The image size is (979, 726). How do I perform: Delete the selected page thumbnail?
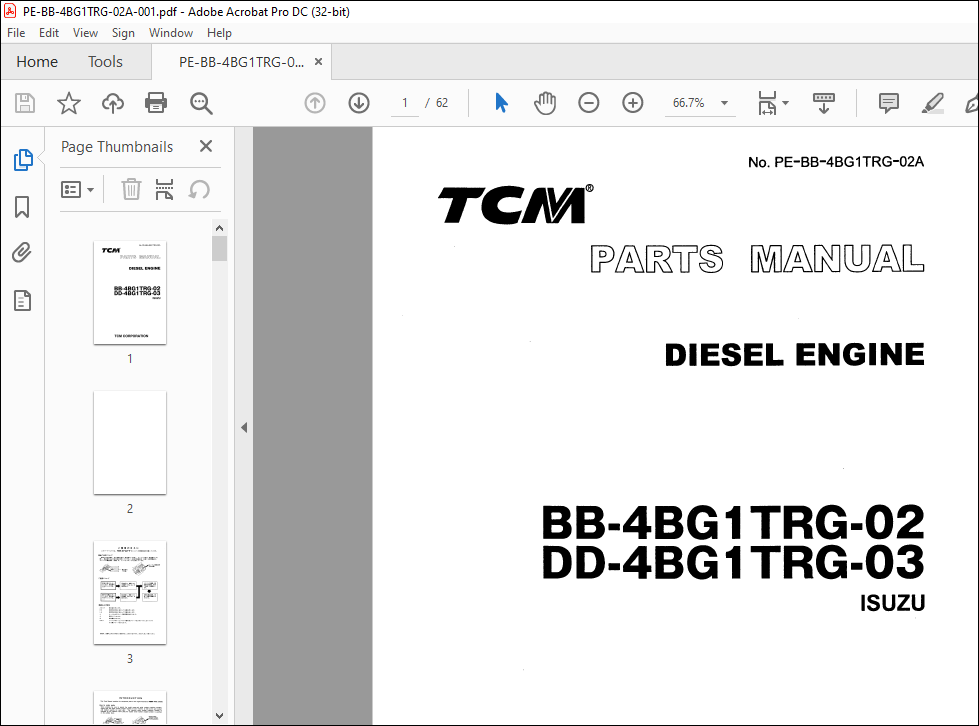coord(131,189)
